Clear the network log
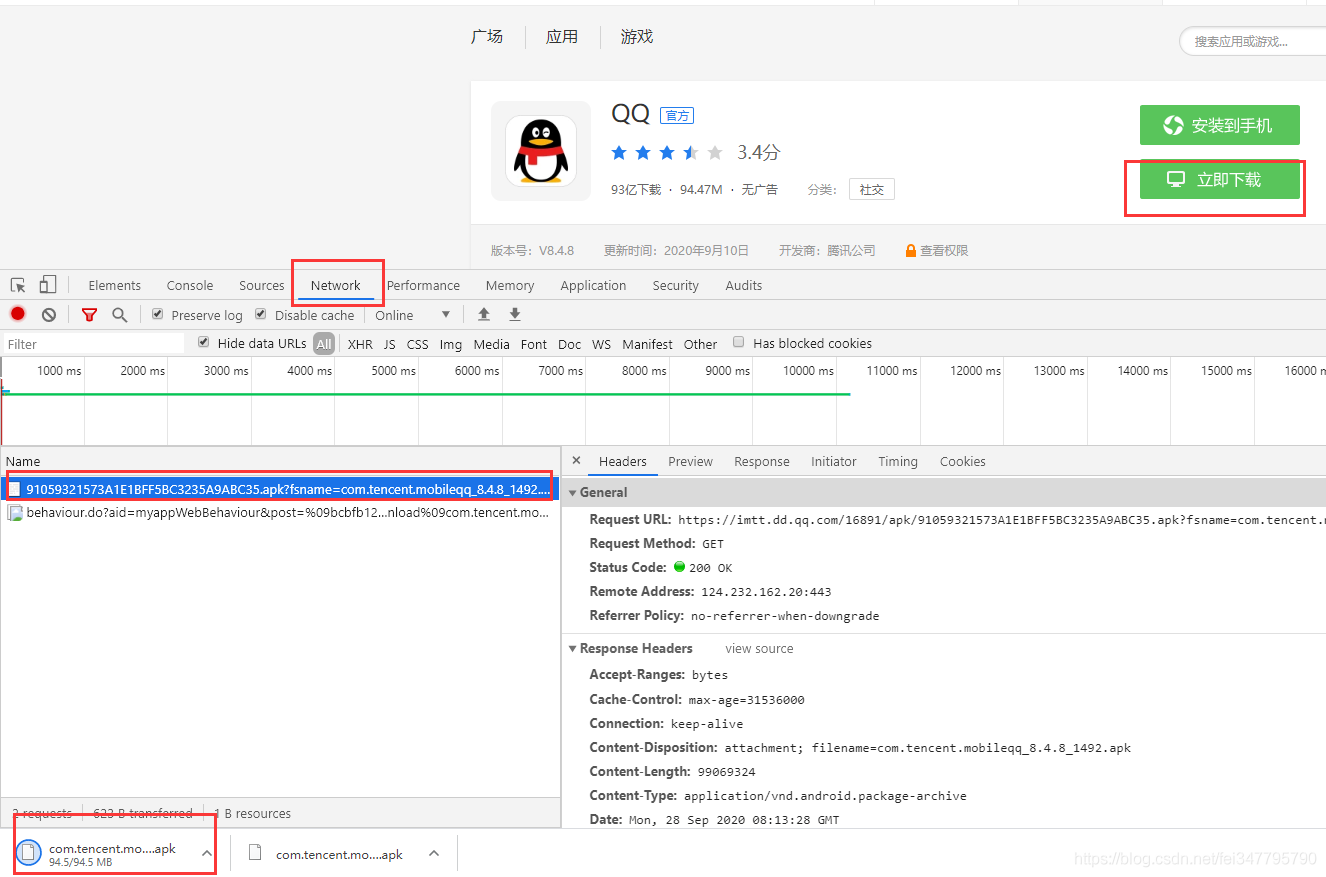This screenshot has width=1326, height=877. click(49, 314)
